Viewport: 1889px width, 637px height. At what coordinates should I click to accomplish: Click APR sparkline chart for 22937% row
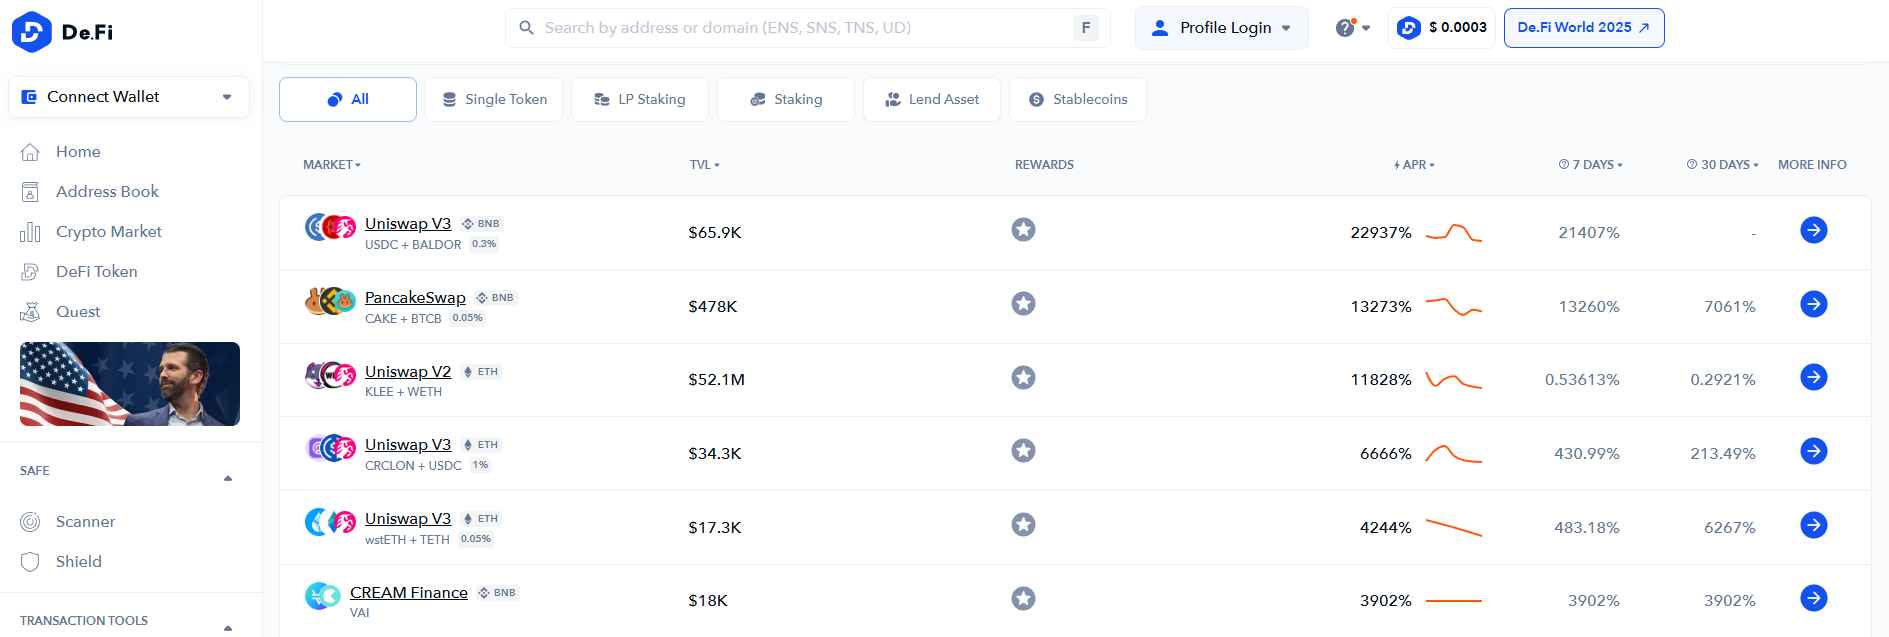(x=1454, y=233)
